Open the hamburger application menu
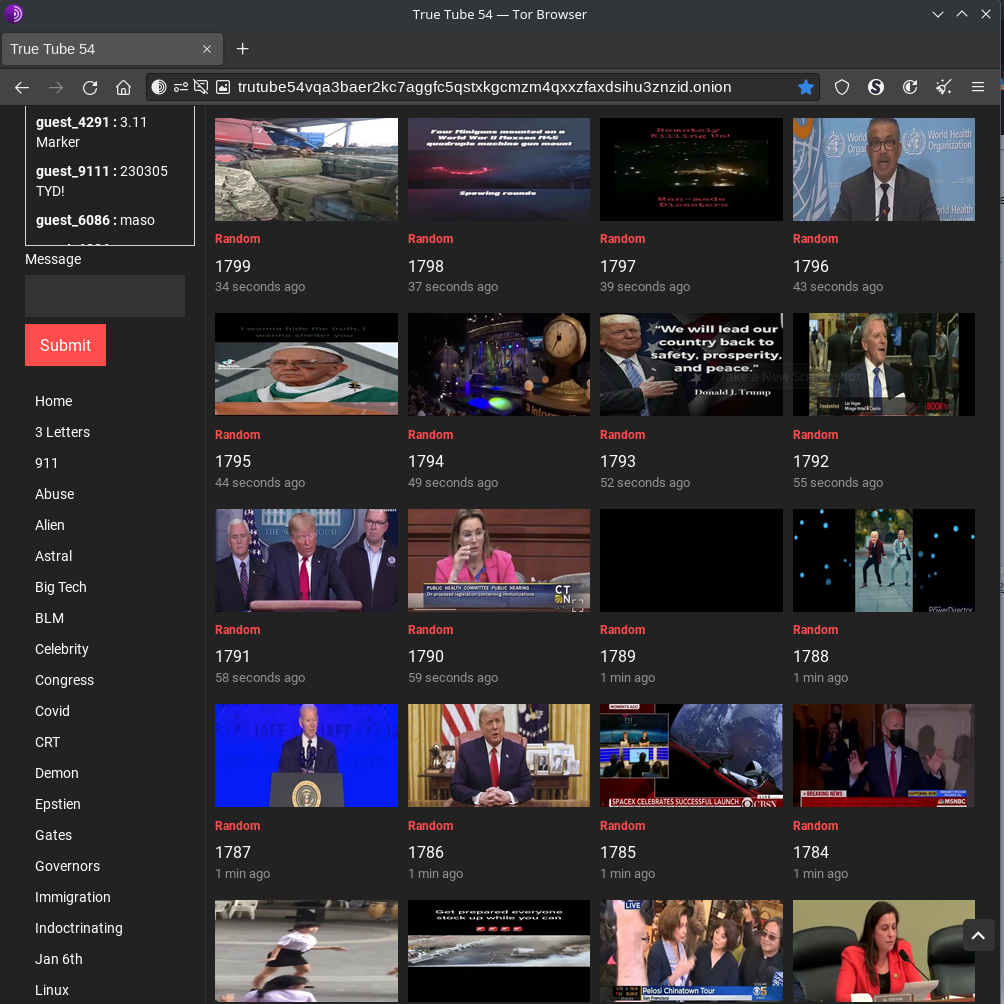Screen dimensions: 1004x1004 pos(978,87)
